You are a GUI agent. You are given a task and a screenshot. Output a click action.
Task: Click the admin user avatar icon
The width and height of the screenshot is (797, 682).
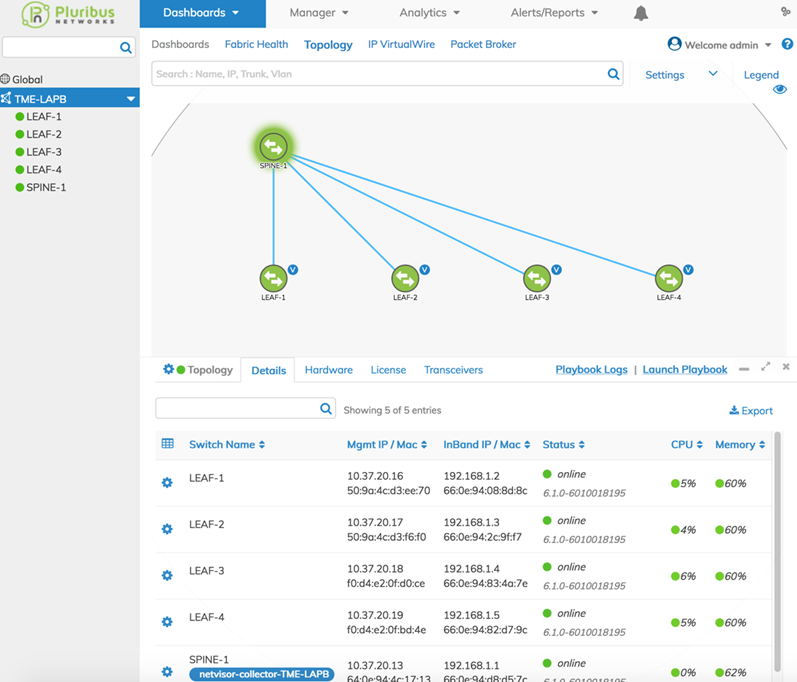point(675,44)
